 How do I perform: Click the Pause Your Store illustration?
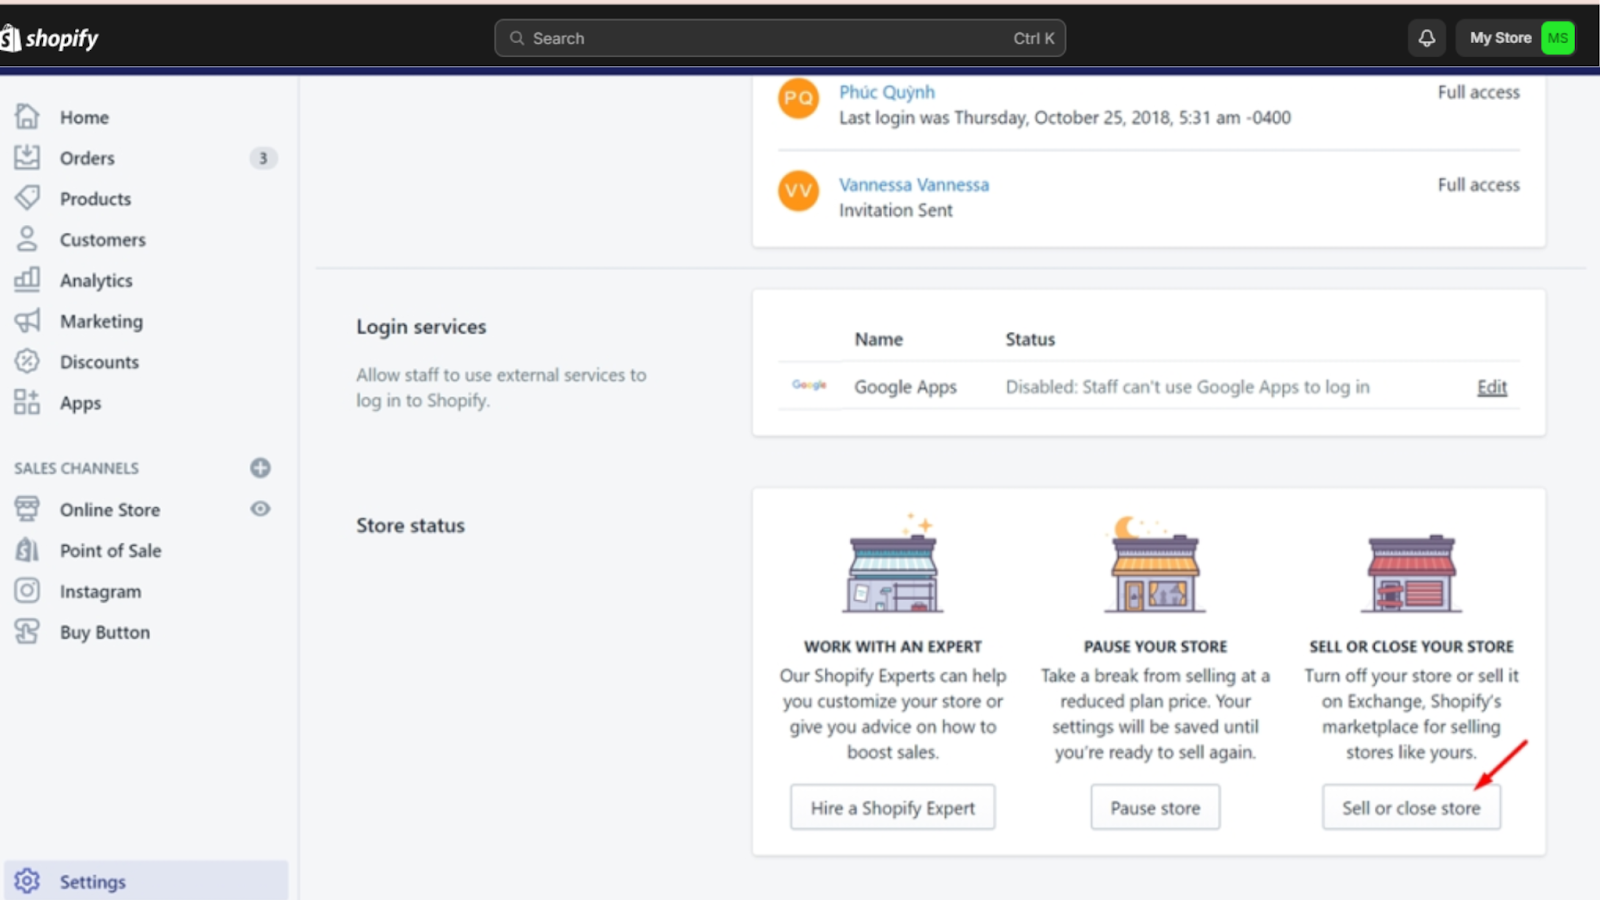[x=1155, y=565]
